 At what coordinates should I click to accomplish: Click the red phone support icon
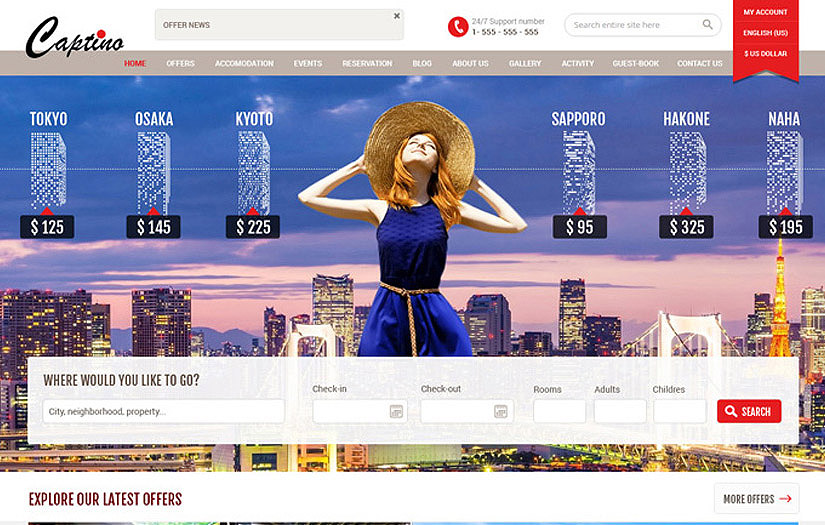[x=457, y=27]
